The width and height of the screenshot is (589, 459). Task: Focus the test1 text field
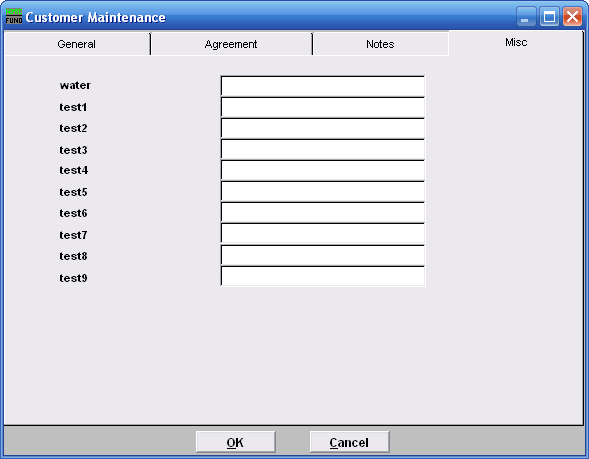point(323,107)
